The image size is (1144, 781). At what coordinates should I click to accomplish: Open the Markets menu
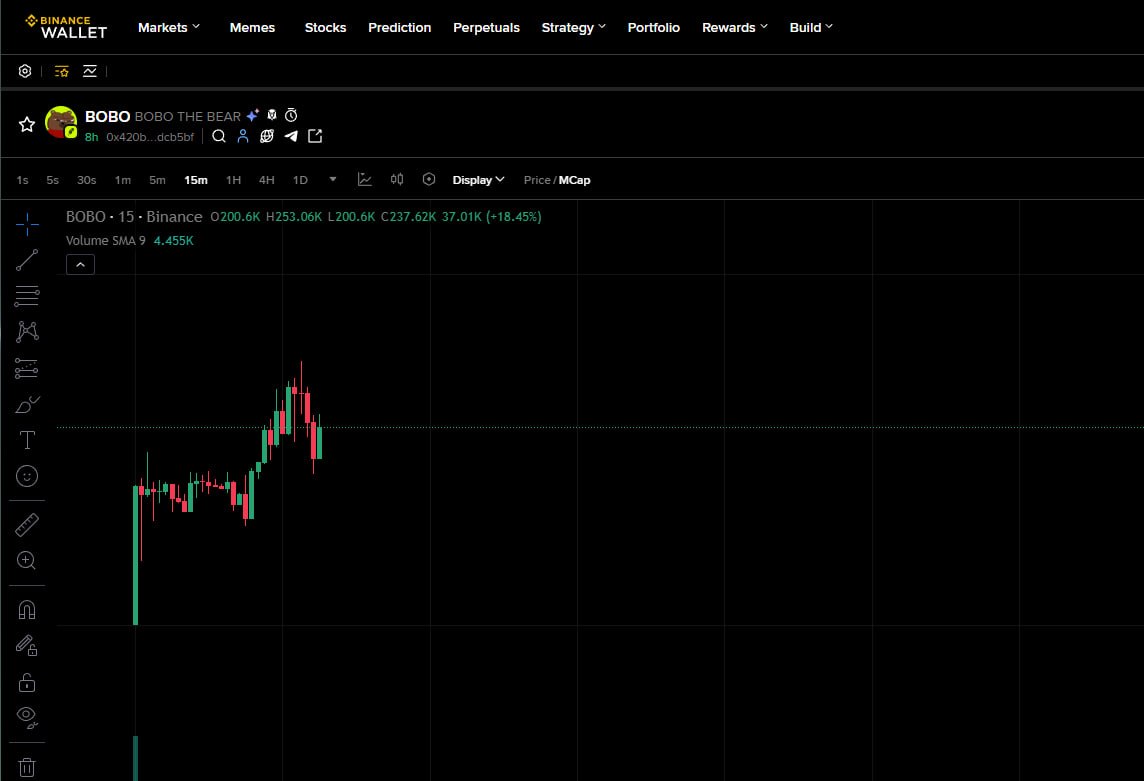(169, 27)
